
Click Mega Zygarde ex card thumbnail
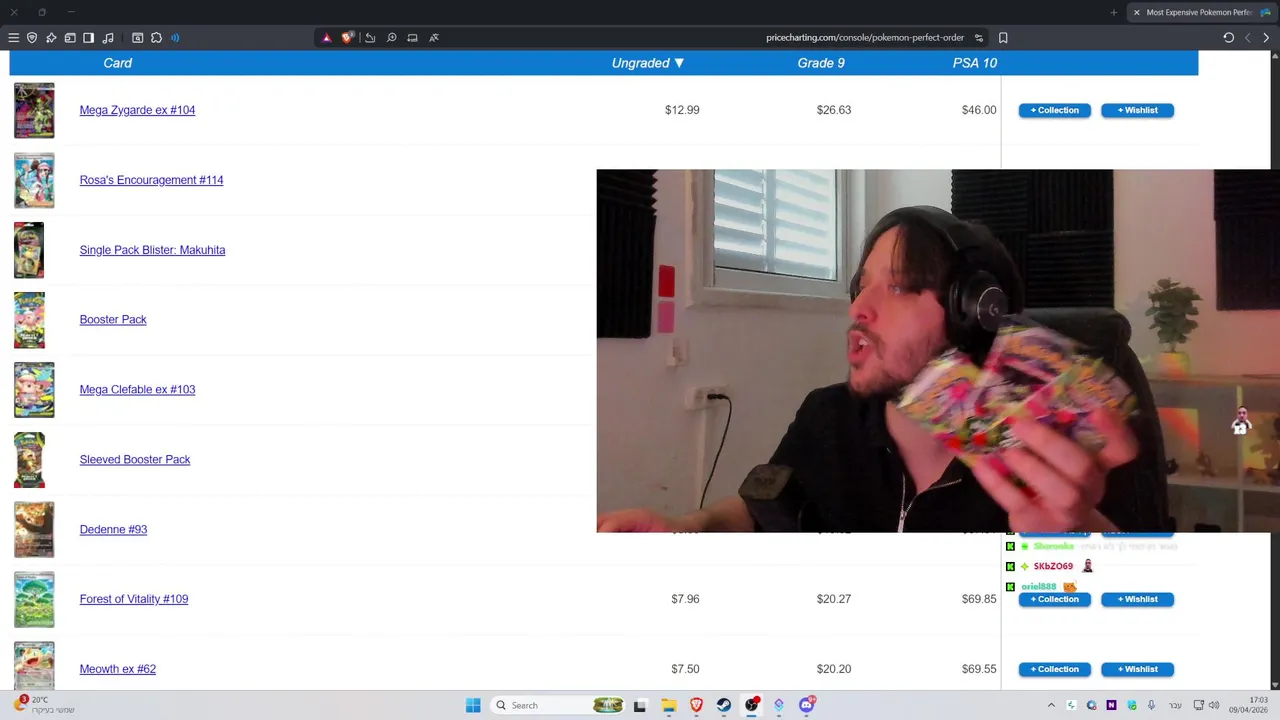tap(34, 110)
